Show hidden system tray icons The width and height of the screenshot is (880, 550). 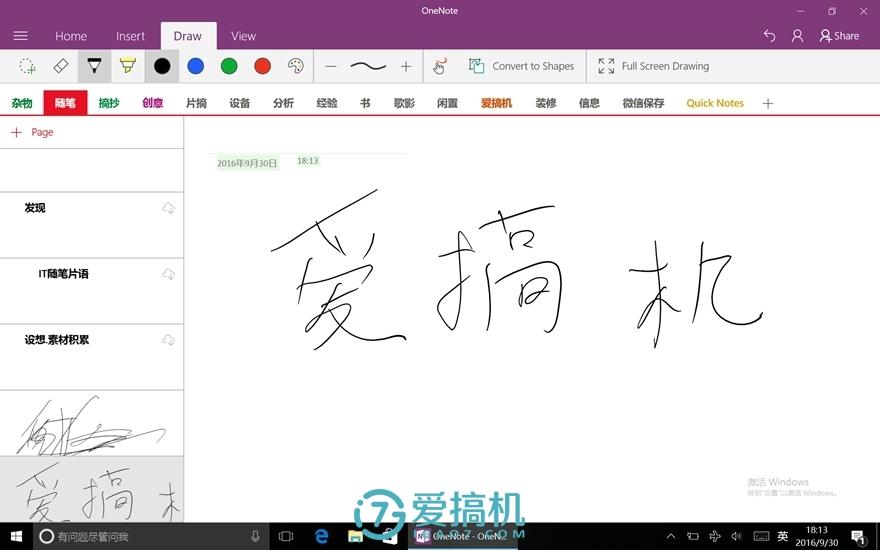(671, 537)
